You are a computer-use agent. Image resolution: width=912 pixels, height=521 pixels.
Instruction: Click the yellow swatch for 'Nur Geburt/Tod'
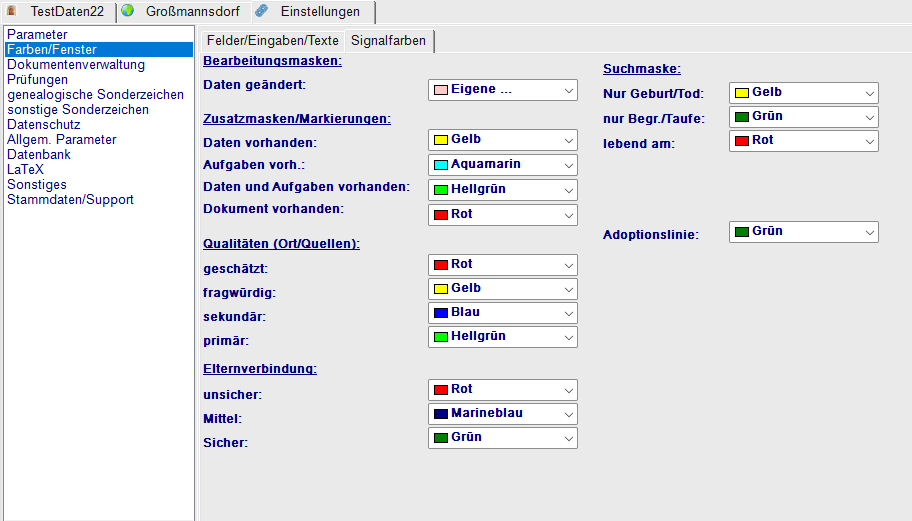[x=741, y=93]
